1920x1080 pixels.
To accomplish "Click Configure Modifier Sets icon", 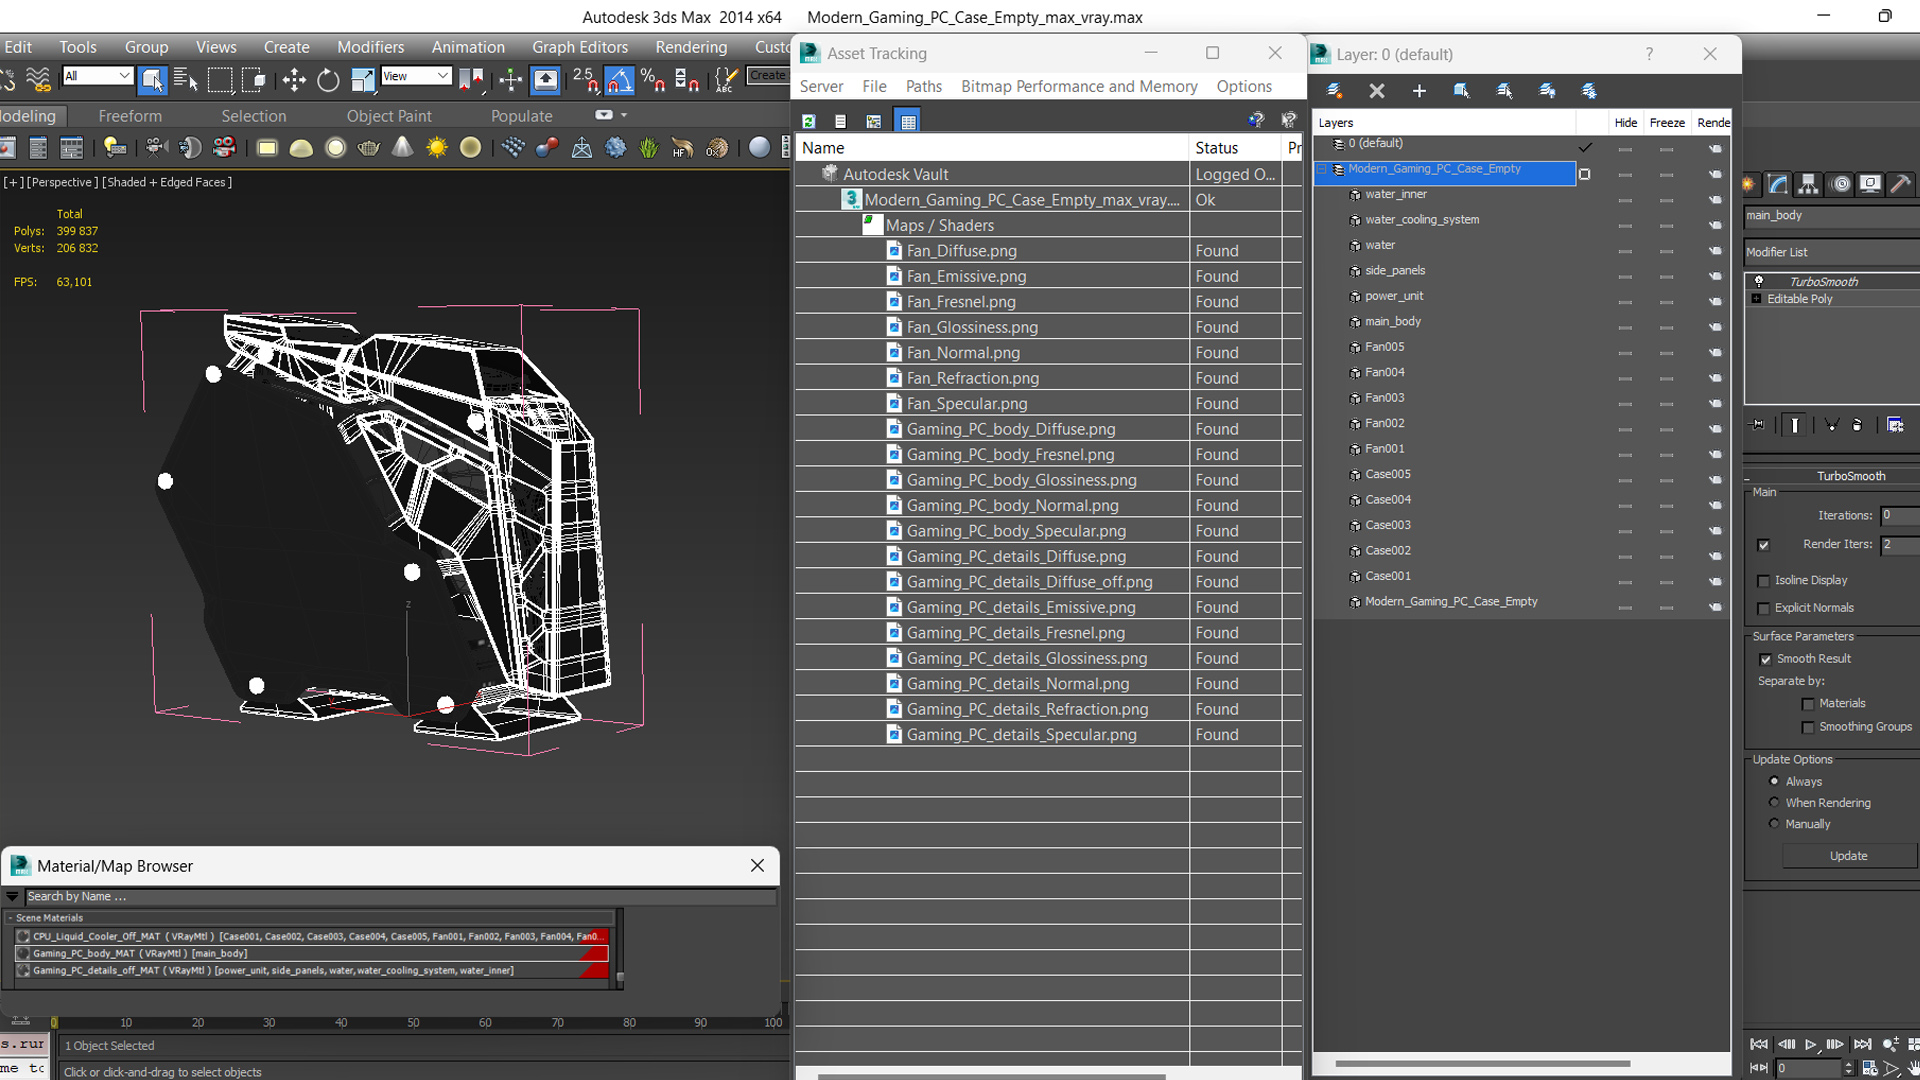I will 1895,425.
